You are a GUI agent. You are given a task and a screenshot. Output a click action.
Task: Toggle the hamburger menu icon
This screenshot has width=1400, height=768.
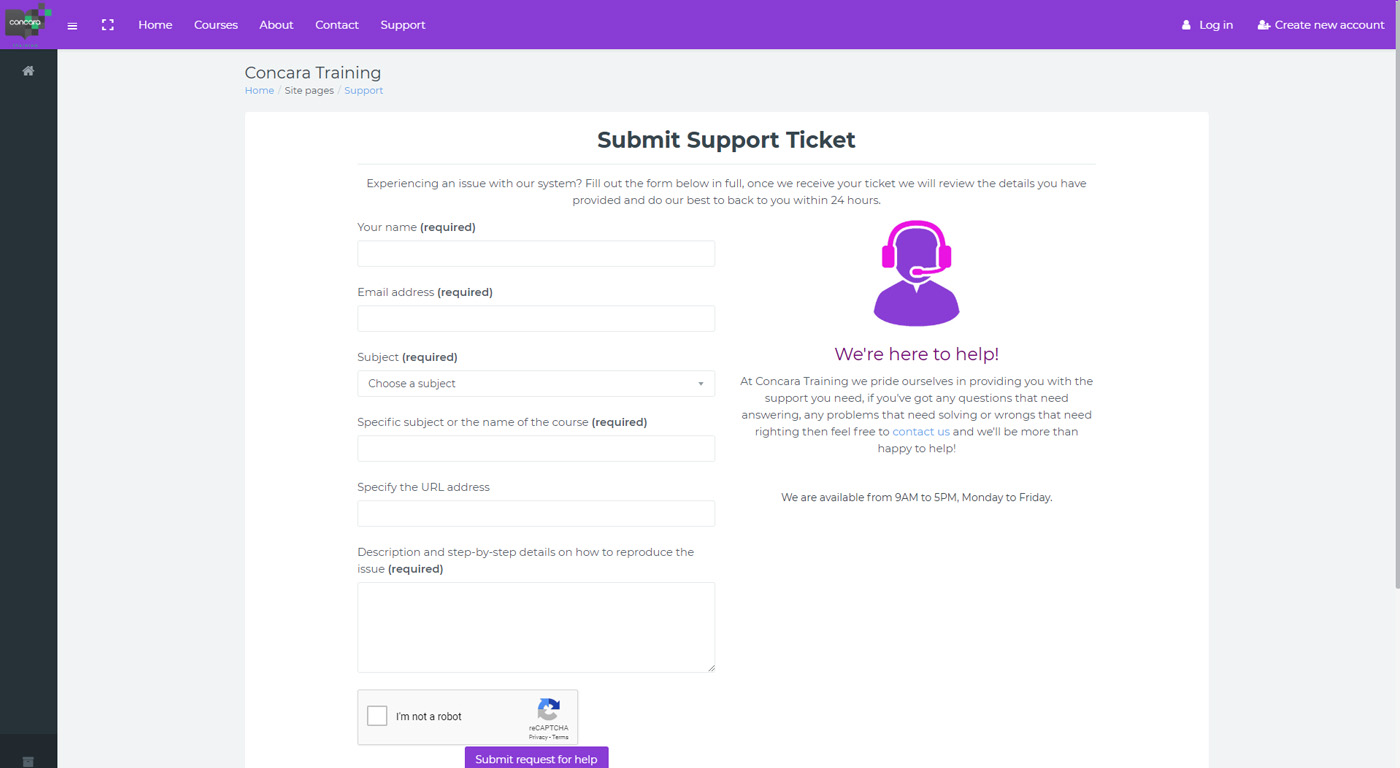pyautogui.click(x=72, y=25)
